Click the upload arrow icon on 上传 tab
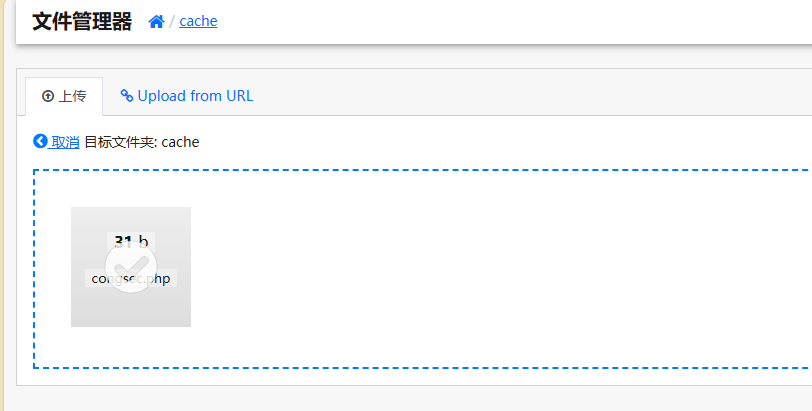The height and width of the screenshot is (411, 812). [47, 96]
